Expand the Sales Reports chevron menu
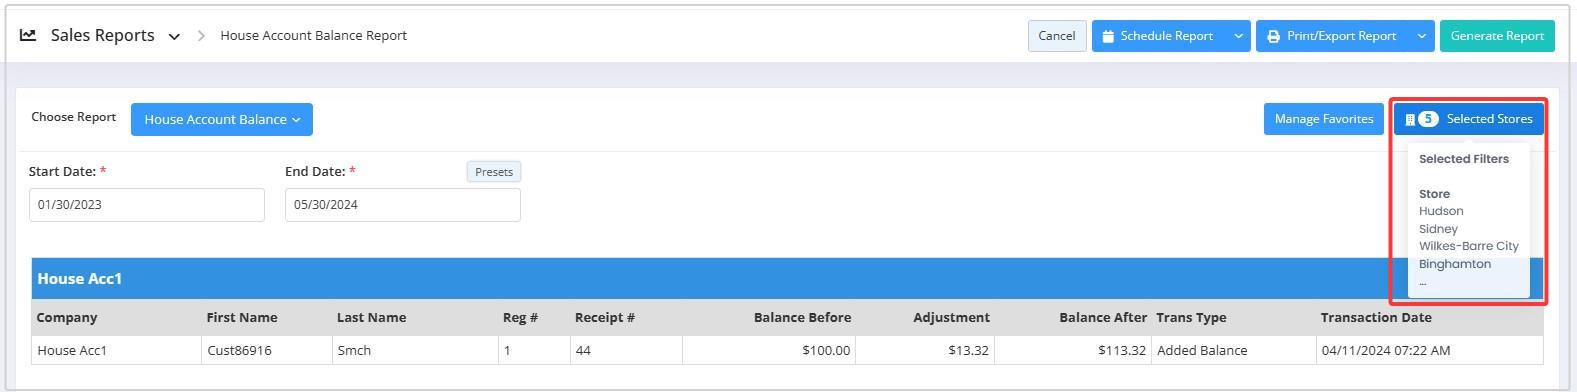Image resolution: width=1577 pixels, height=392 pixels. 174,36
